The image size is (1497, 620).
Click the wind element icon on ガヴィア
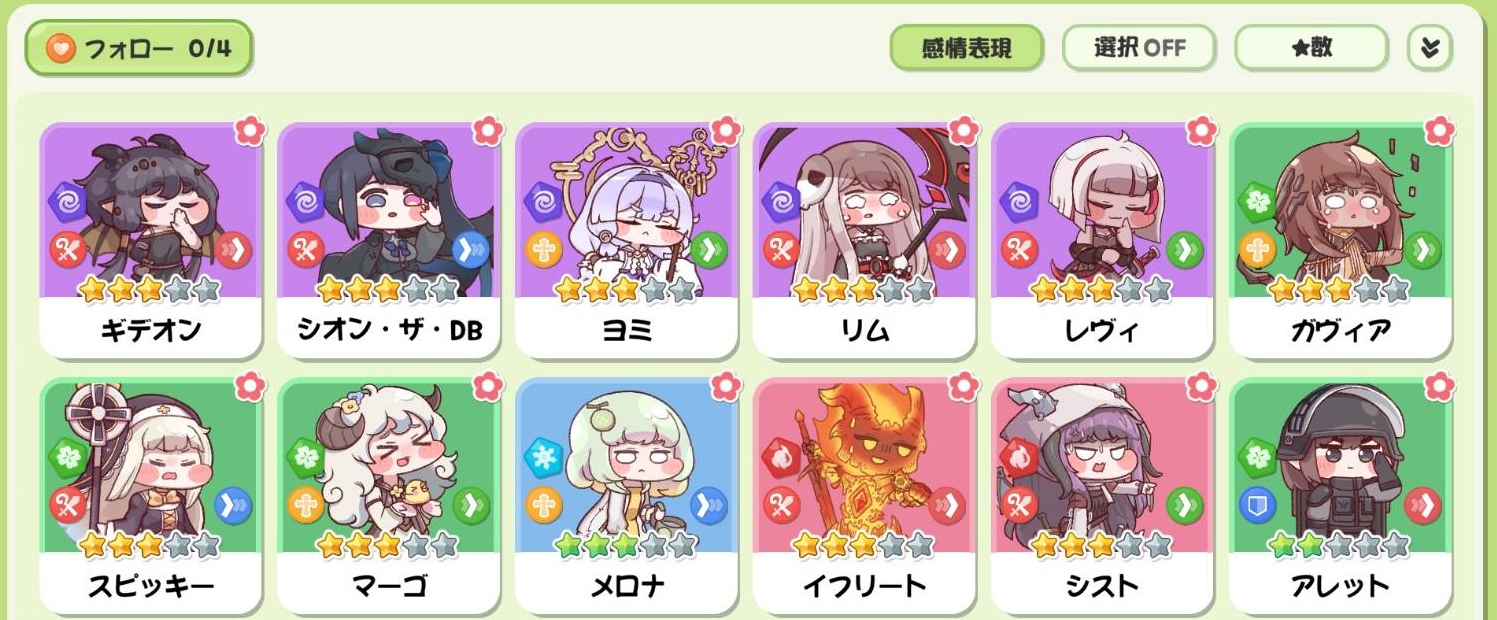pos(1256,201)
